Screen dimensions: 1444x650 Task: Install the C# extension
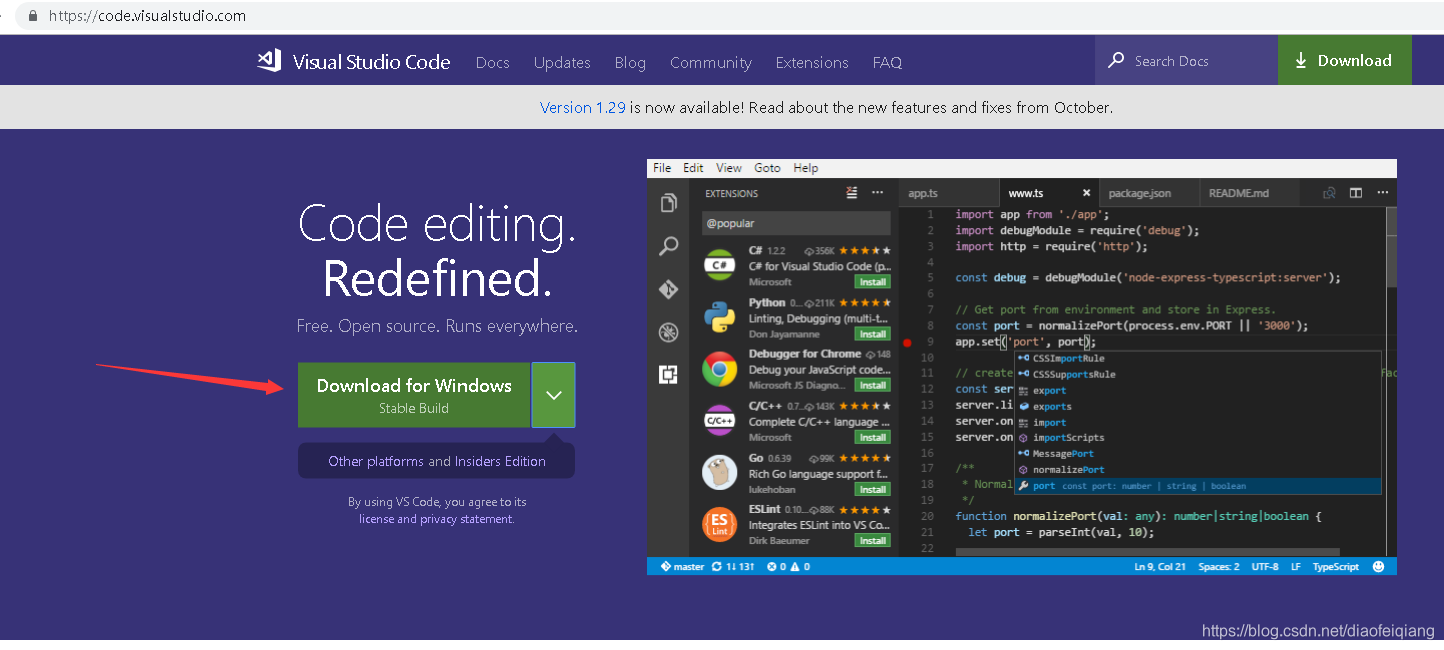click(x=872, y=282)
